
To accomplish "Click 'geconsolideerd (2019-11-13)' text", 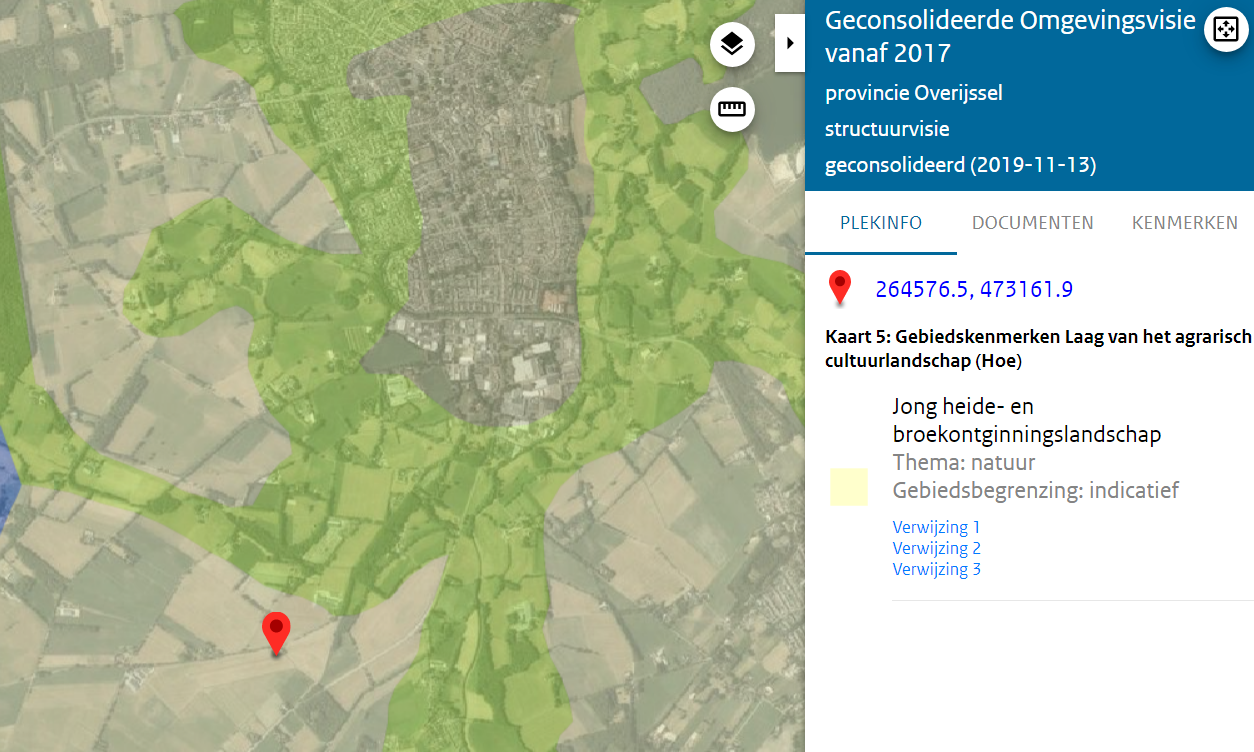I will tap(960, 166).
